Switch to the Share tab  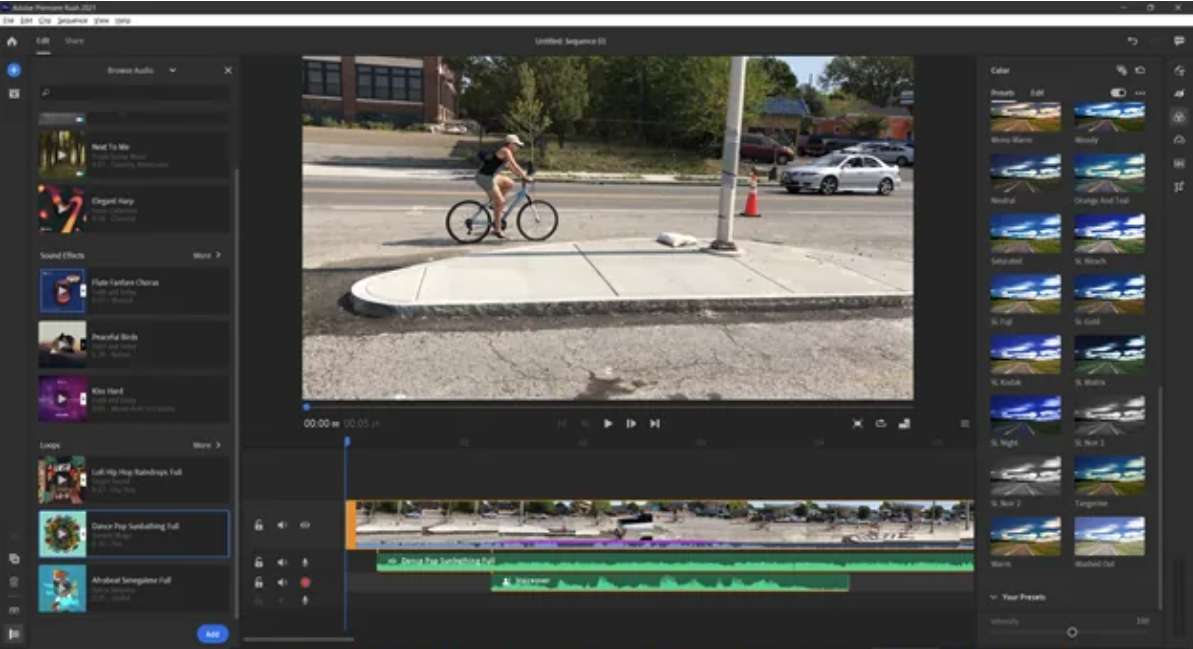coord(74,41)
